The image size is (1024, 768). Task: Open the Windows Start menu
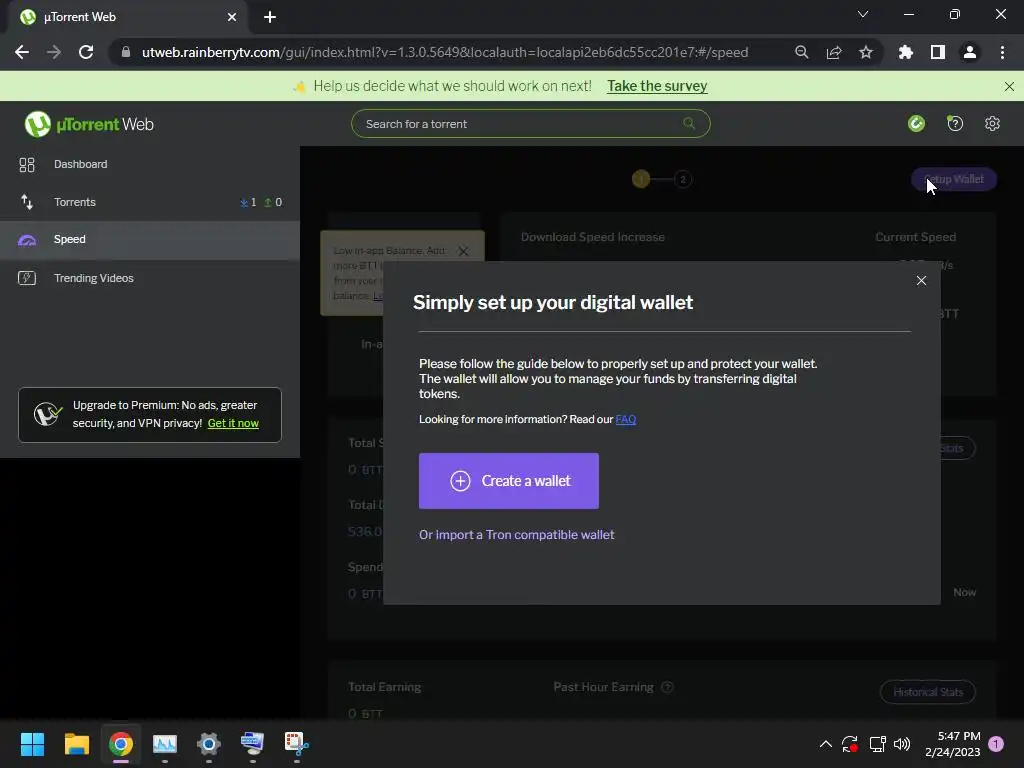(x=32, y=744)
